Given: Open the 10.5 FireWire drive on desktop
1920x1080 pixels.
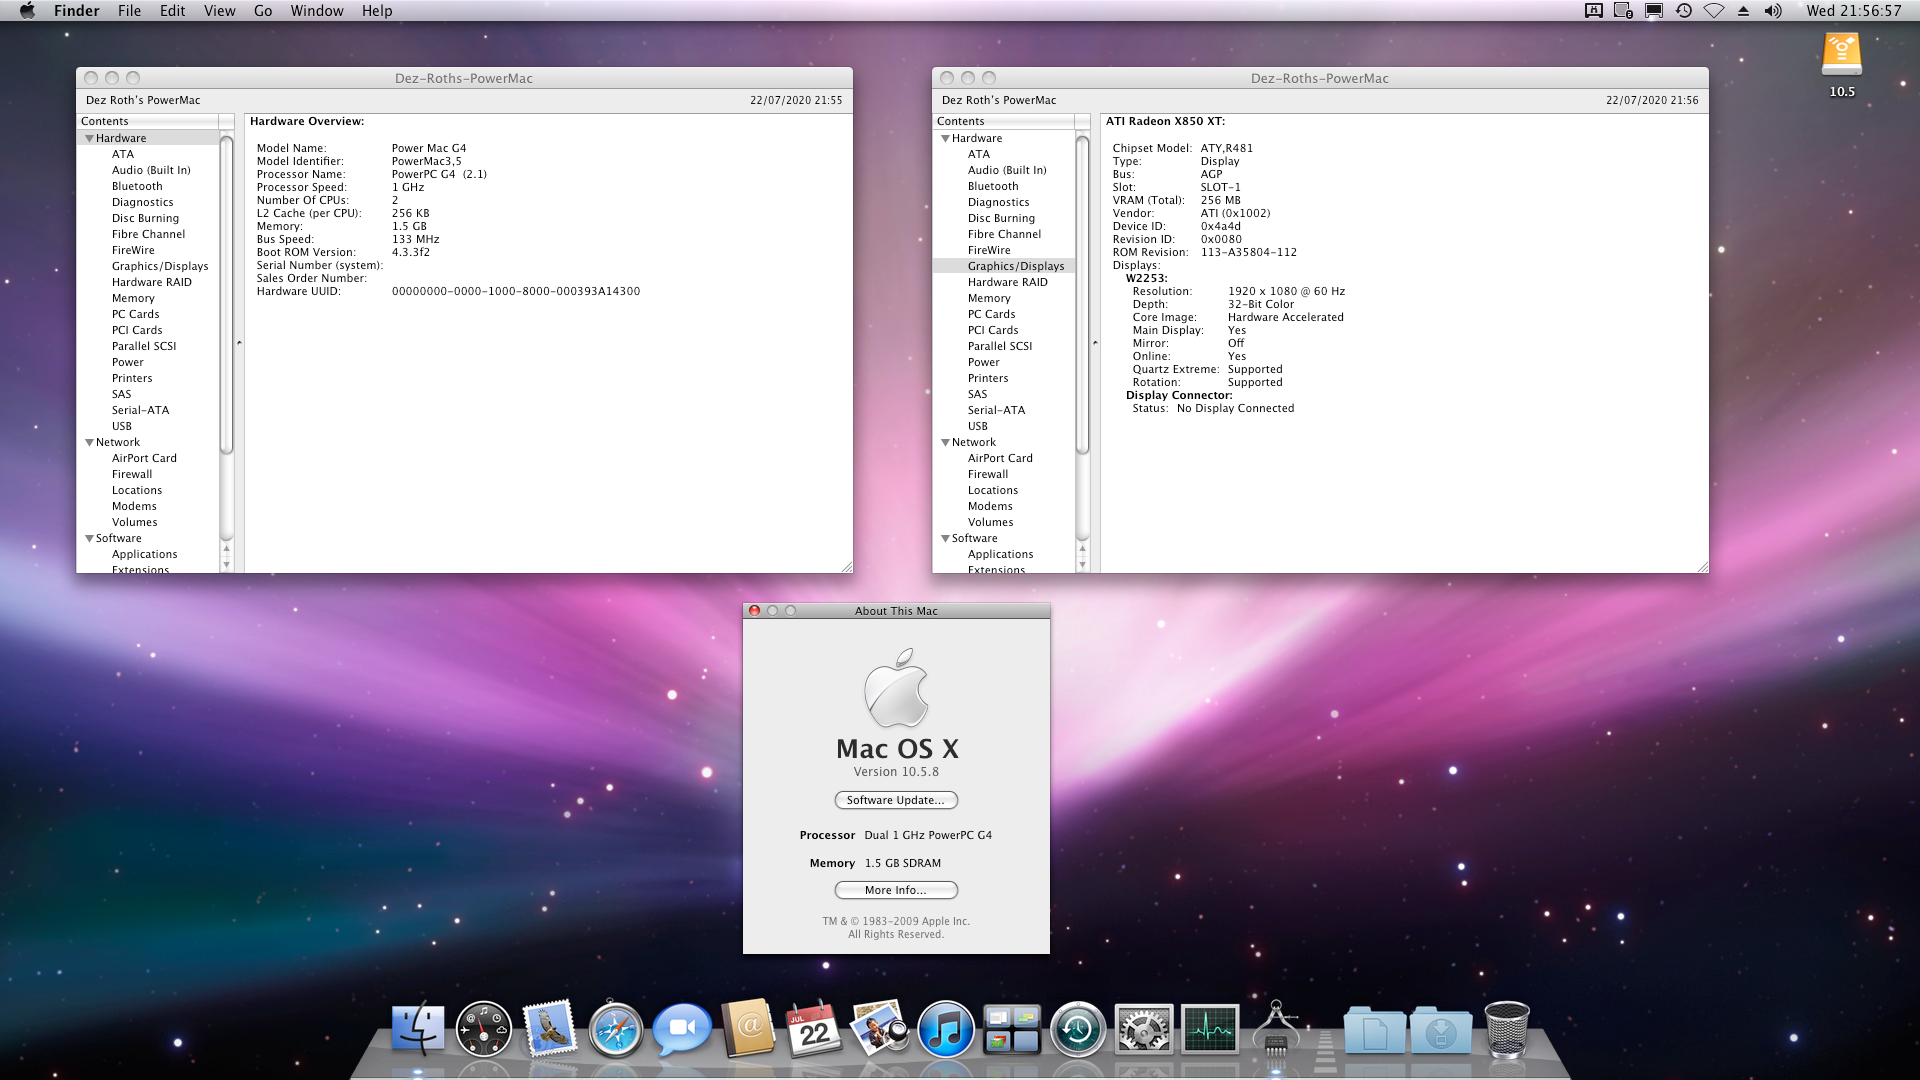Looking at the screenshot, I should coord(1841,55).
